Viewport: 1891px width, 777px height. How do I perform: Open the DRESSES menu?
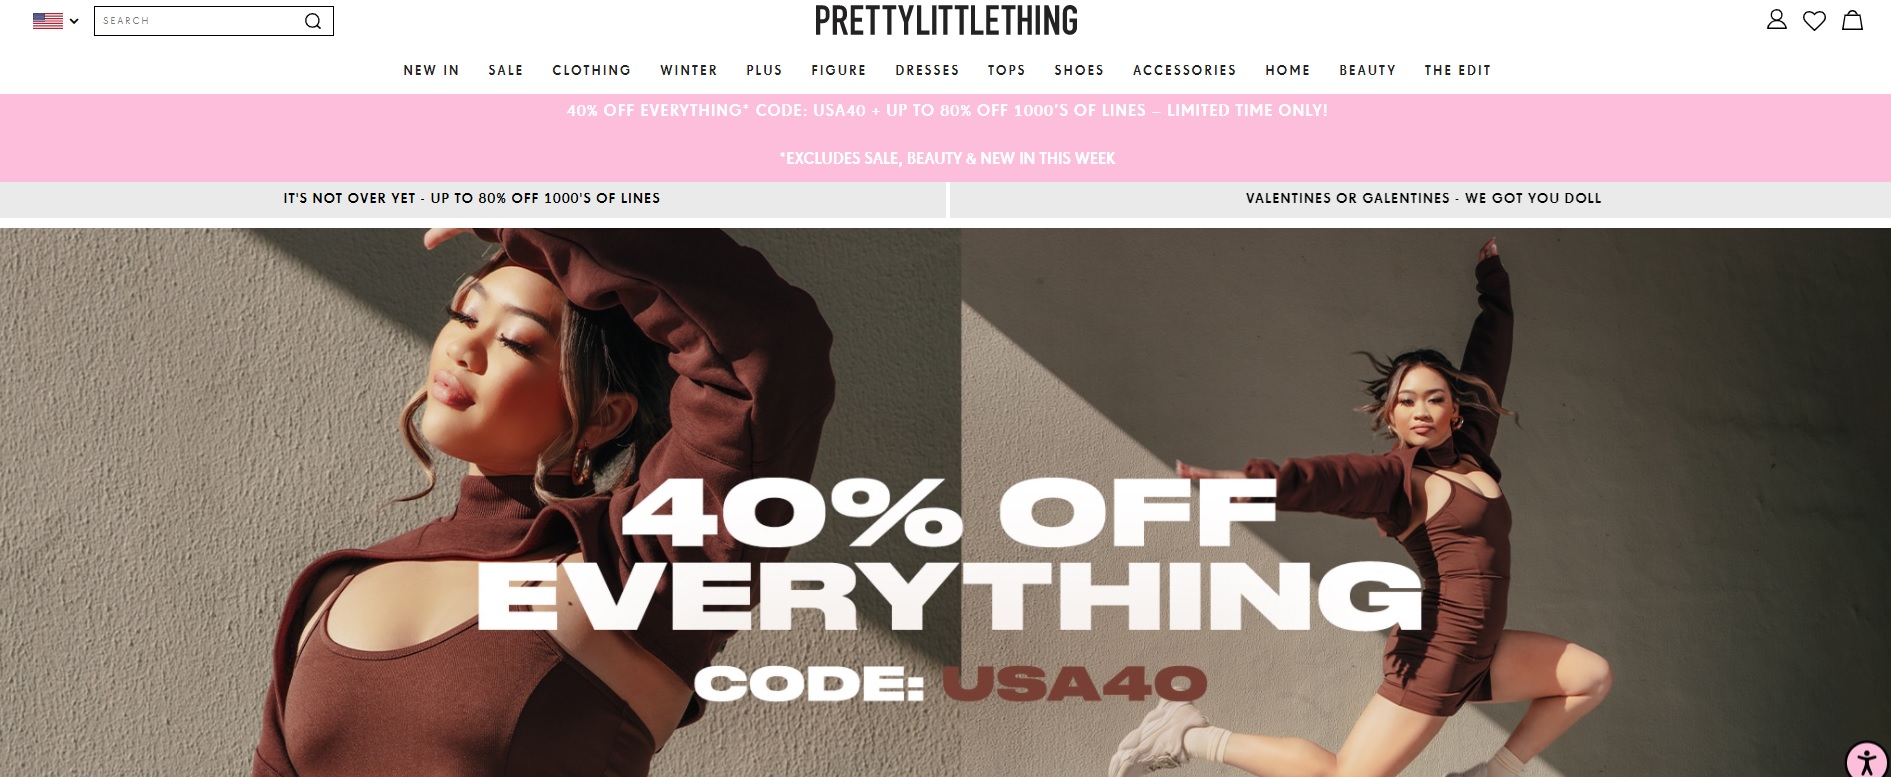[x=927, y=70]
